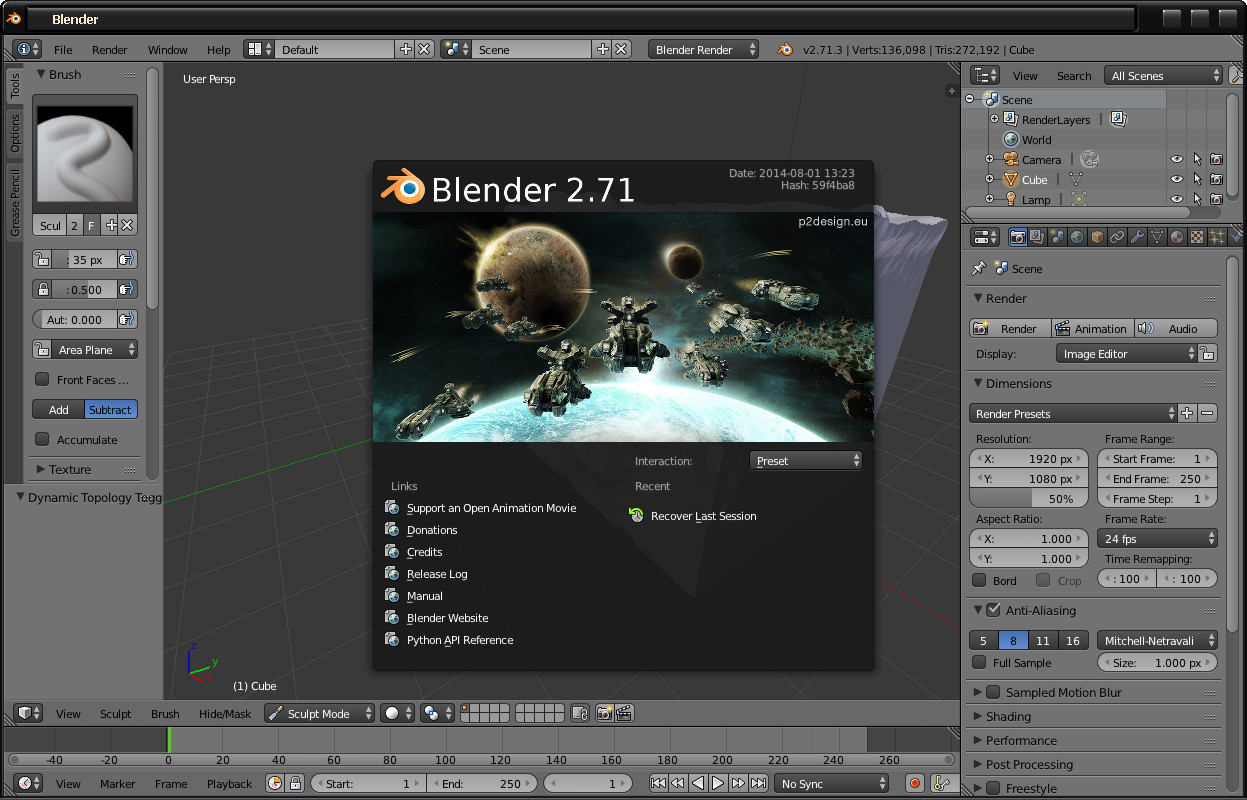This screenshot has height=800, width=1247.
Task: Open the Object properties tab cube icon
Action: pos(1097,237)
